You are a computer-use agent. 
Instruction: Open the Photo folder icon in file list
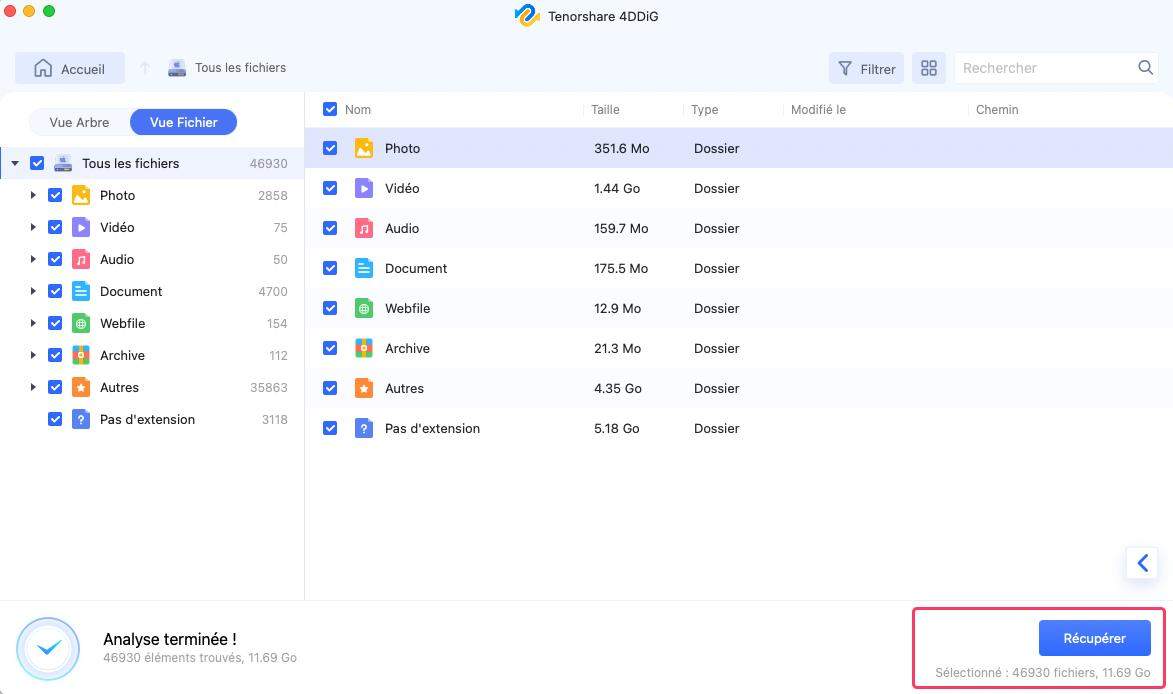[x=365, y=148]
